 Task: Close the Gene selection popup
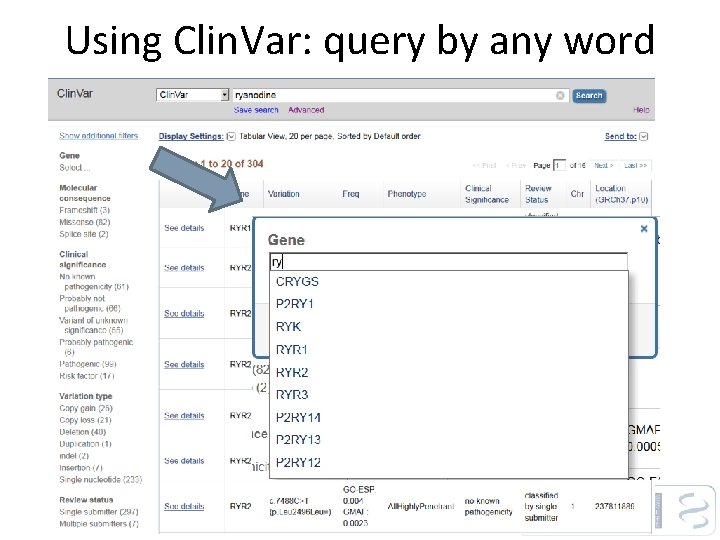click(x=644, y=229)
